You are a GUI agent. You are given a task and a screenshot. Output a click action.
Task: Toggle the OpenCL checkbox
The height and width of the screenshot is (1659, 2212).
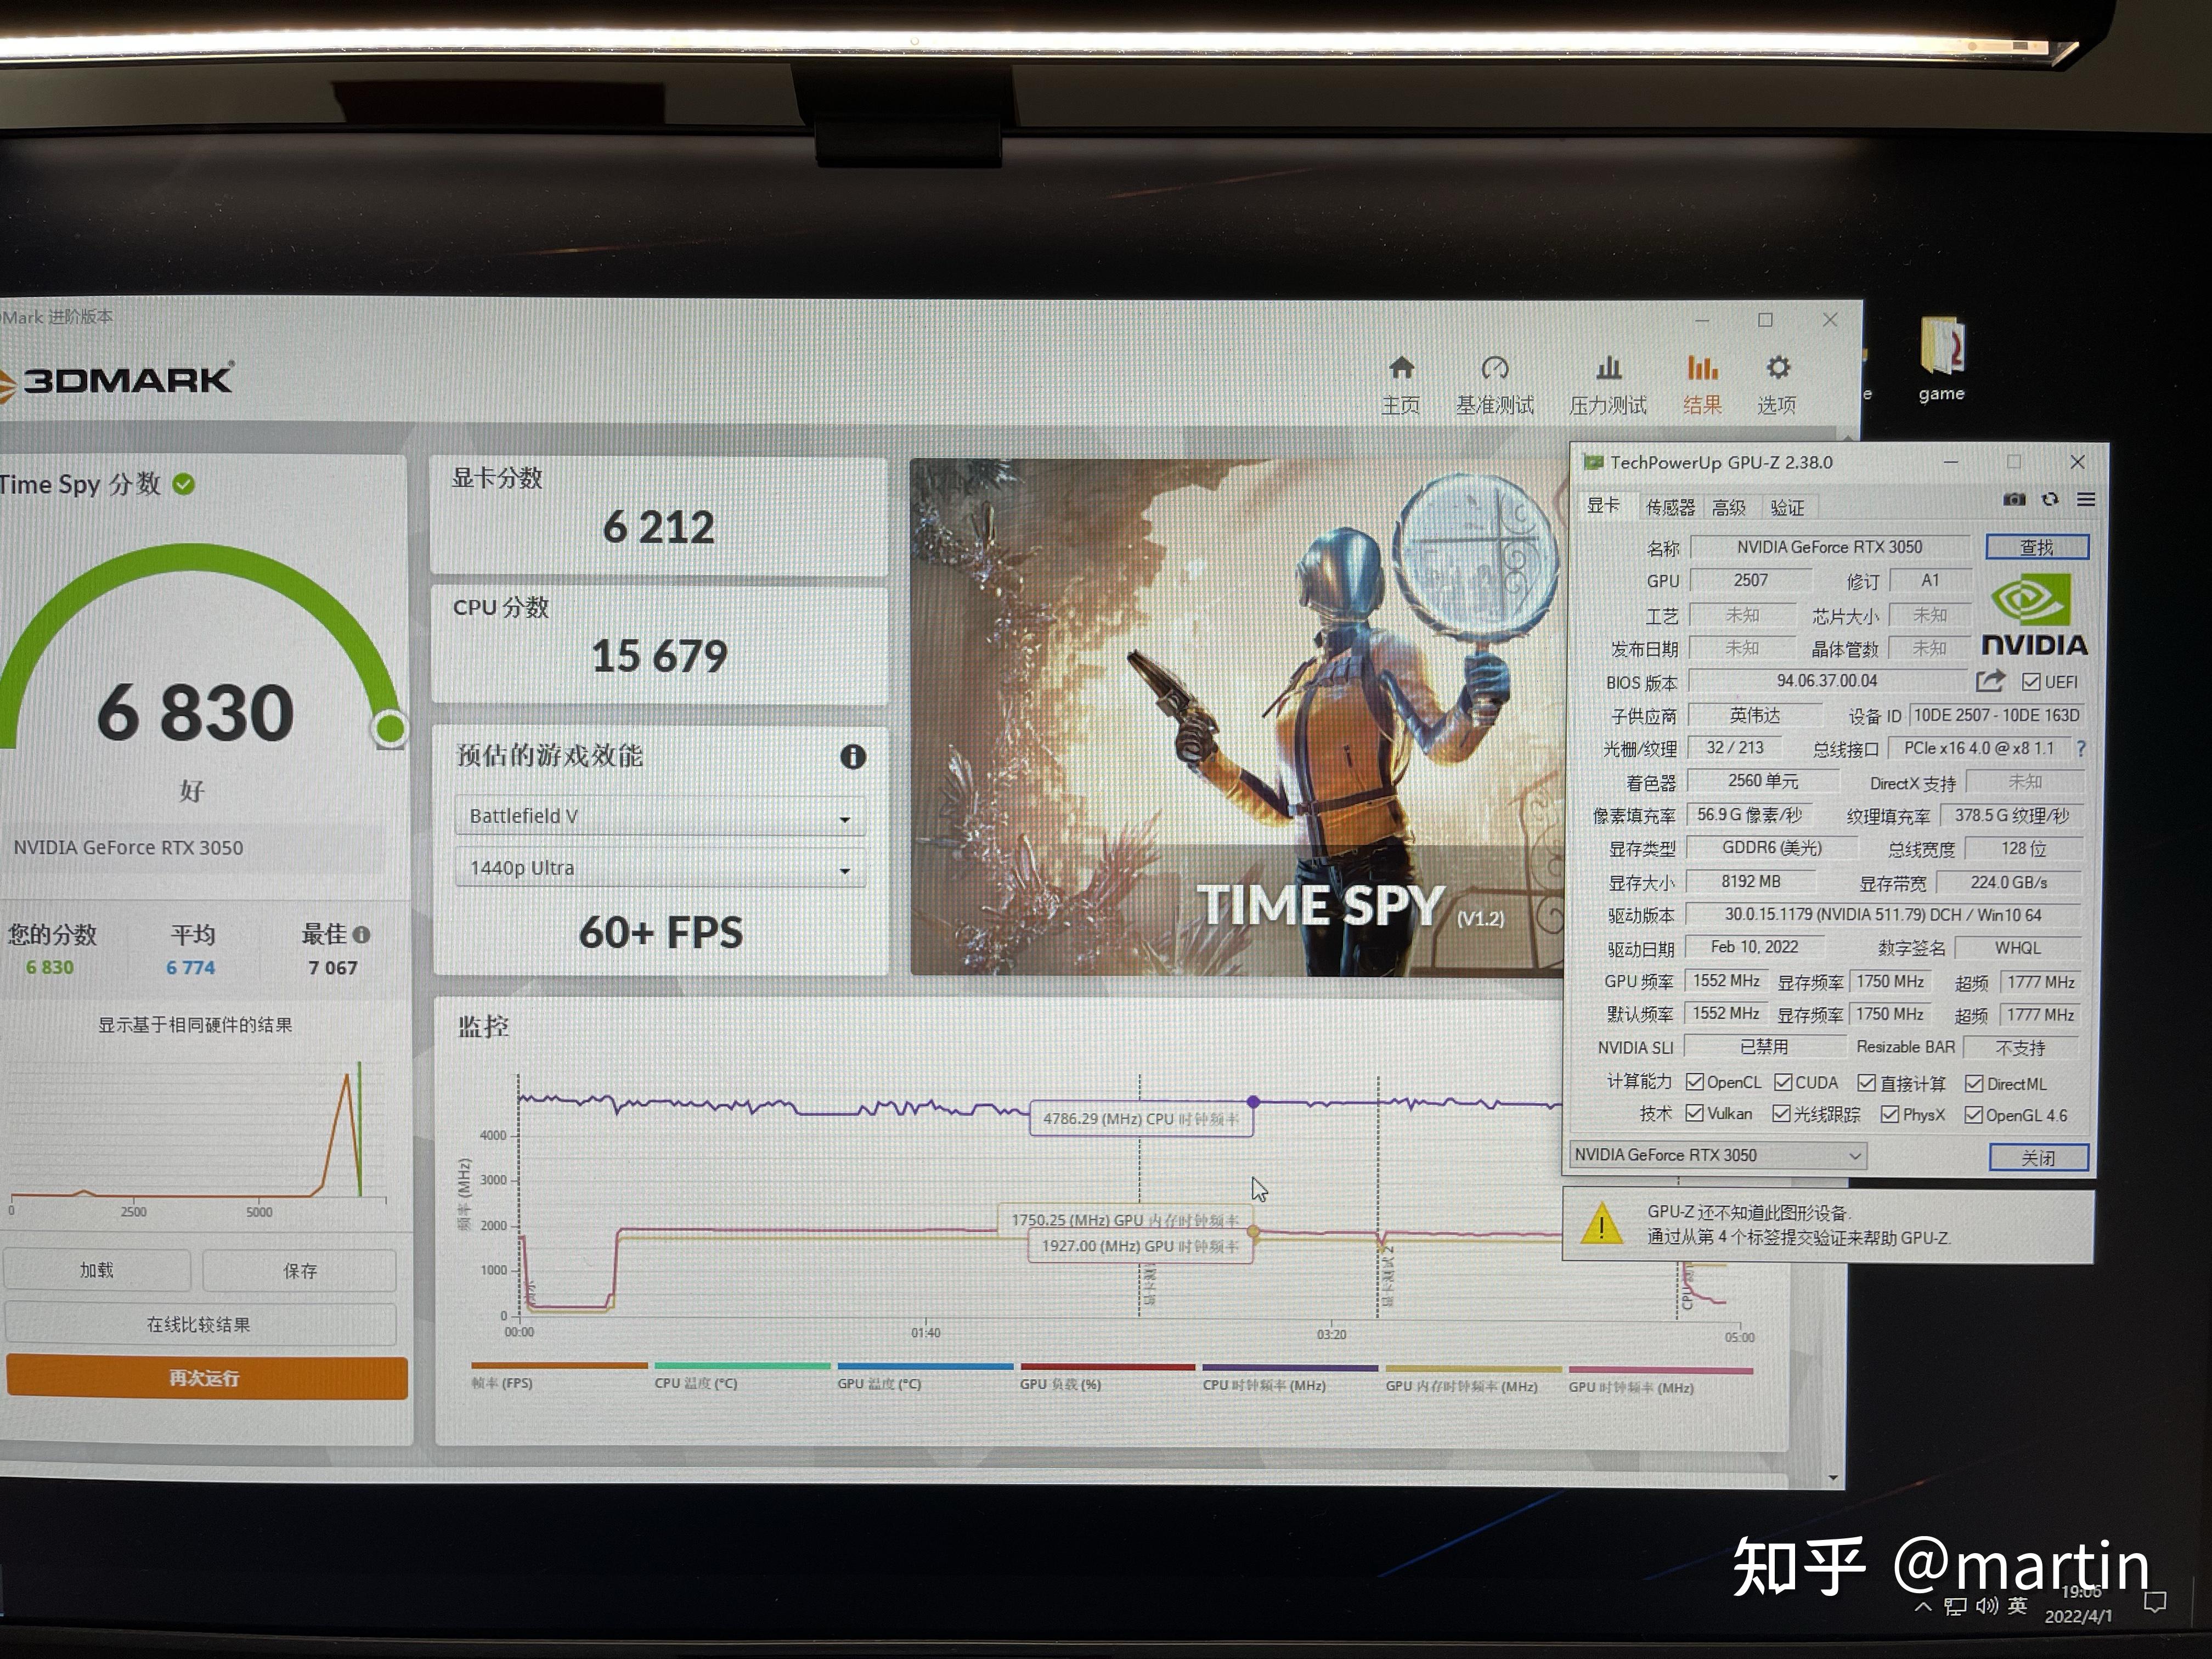pyautogui.click(x=1695, y=1082)
